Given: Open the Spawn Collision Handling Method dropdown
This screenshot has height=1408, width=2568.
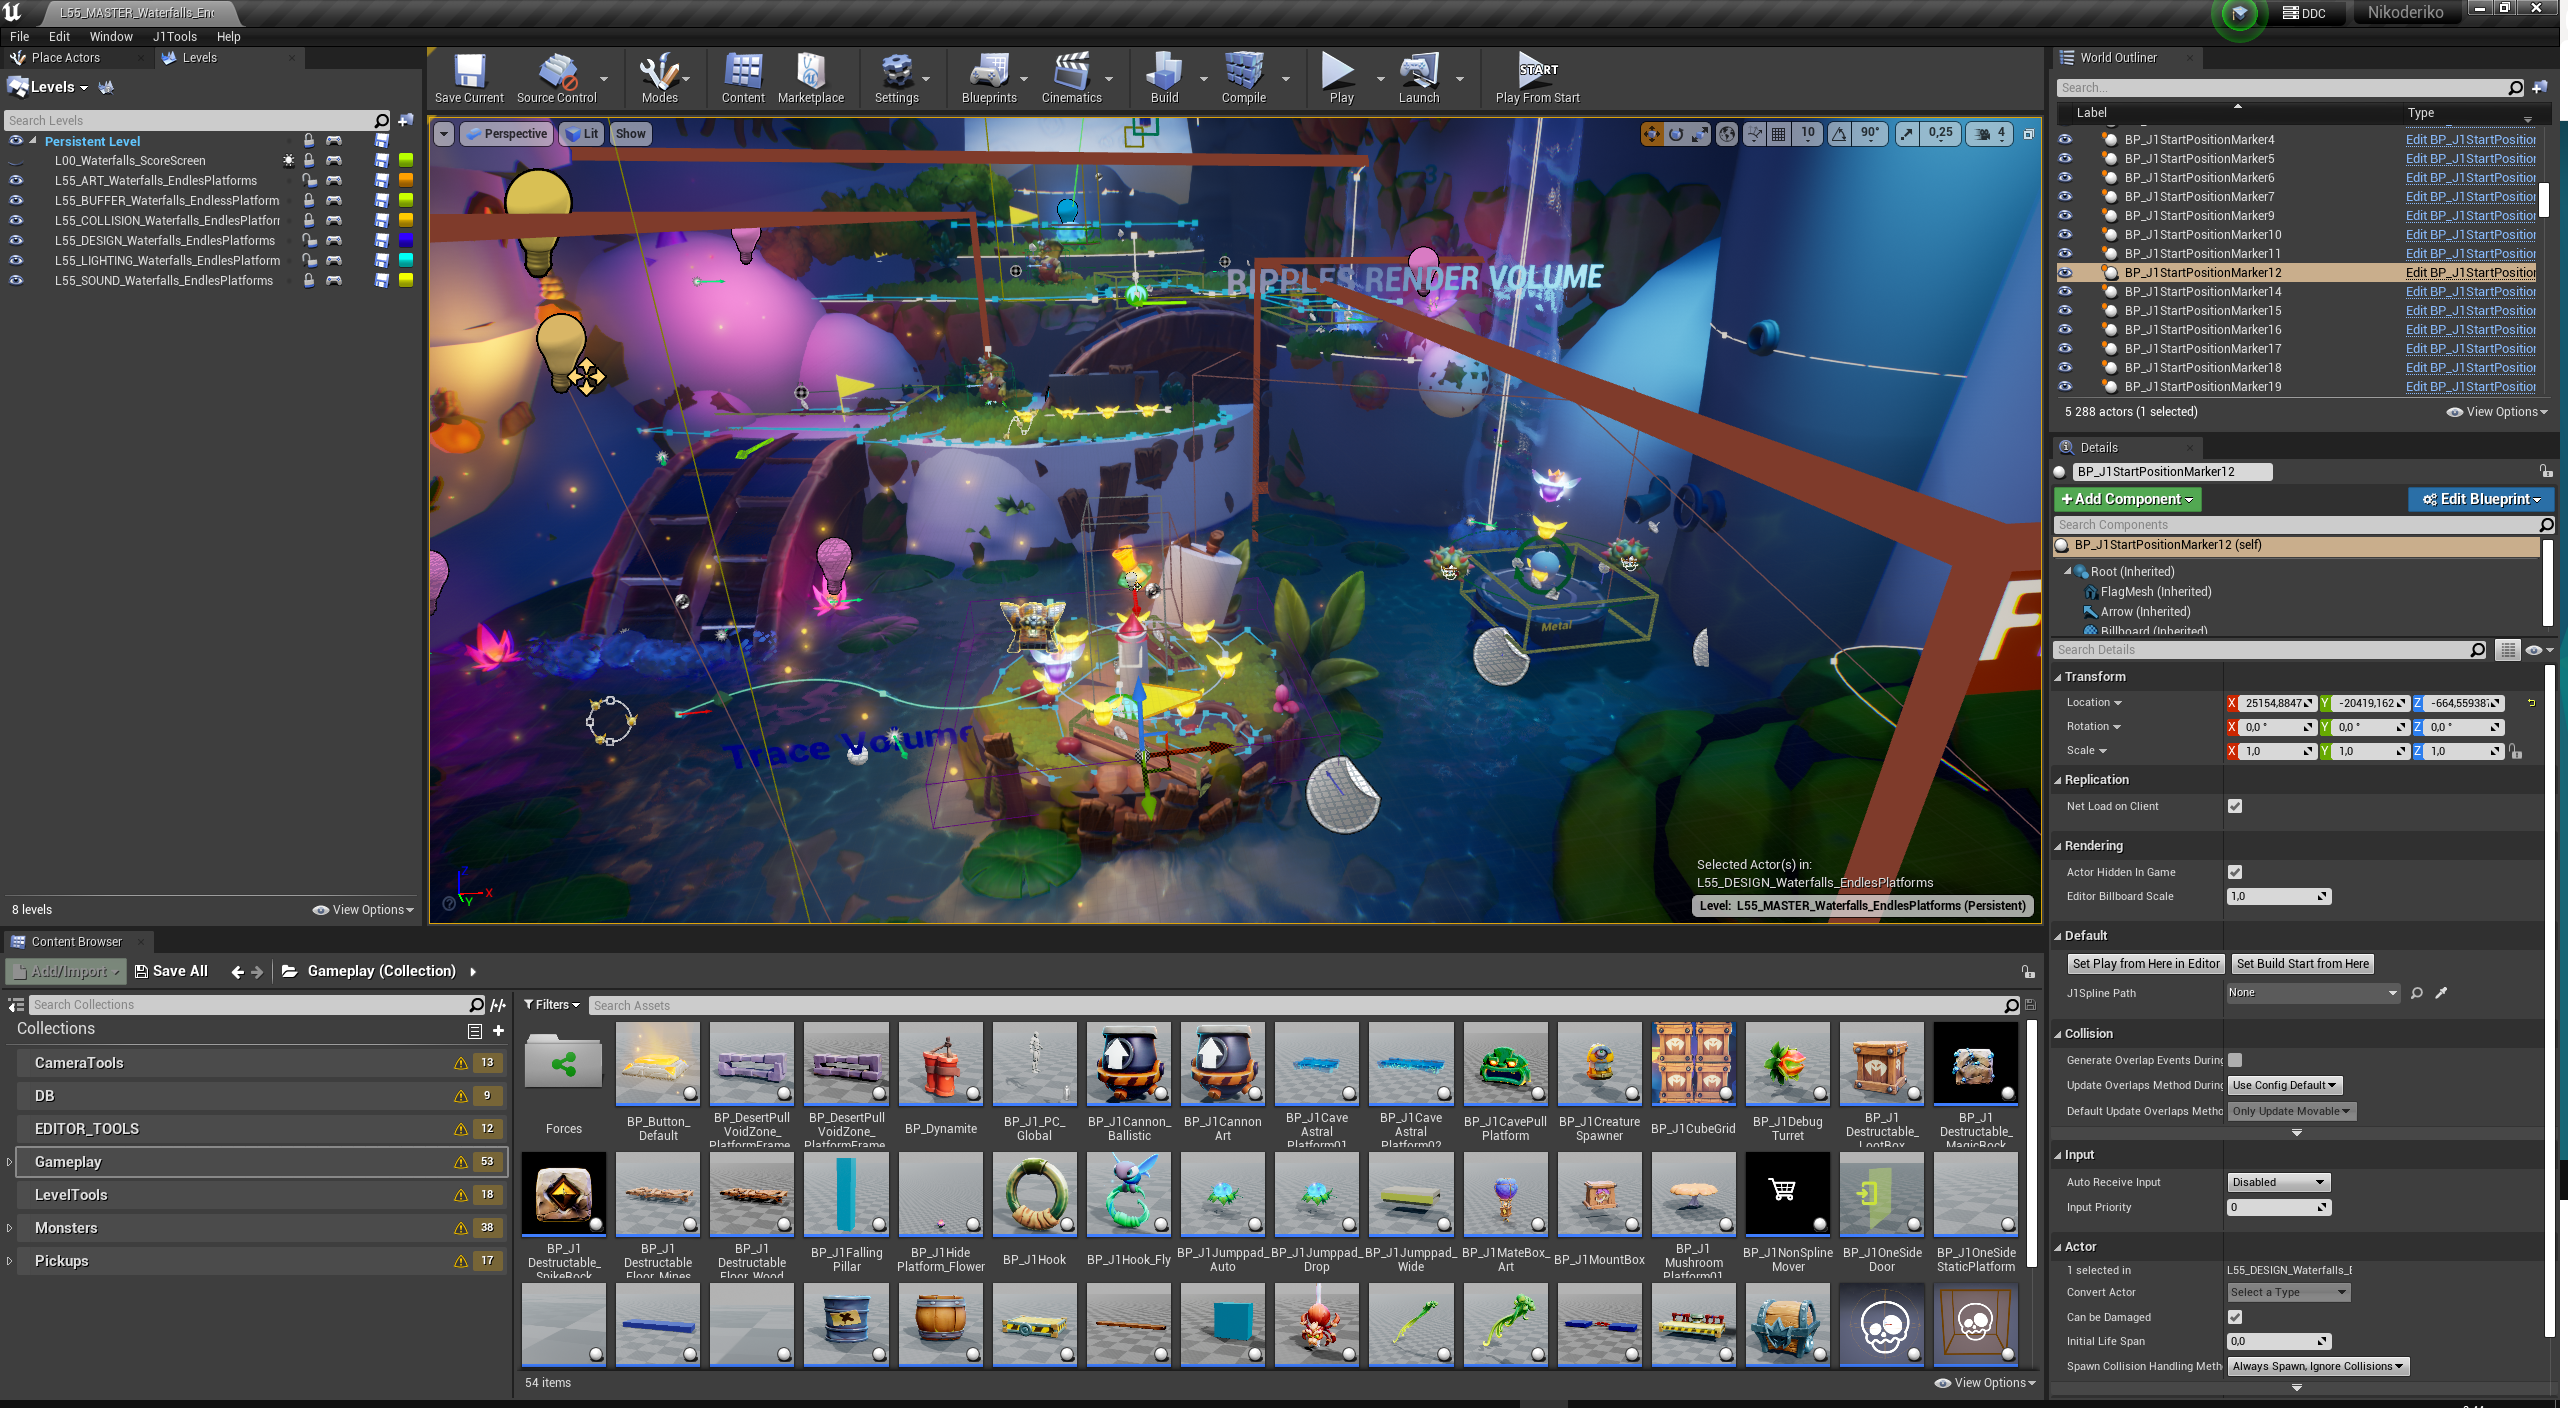Looking at the screenshot, I should (x=2318, y=1366).
